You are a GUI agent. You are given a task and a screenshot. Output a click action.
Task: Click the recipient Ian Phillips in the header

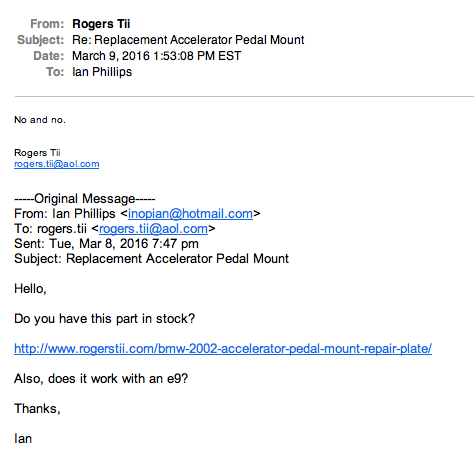tap(102, 72)
